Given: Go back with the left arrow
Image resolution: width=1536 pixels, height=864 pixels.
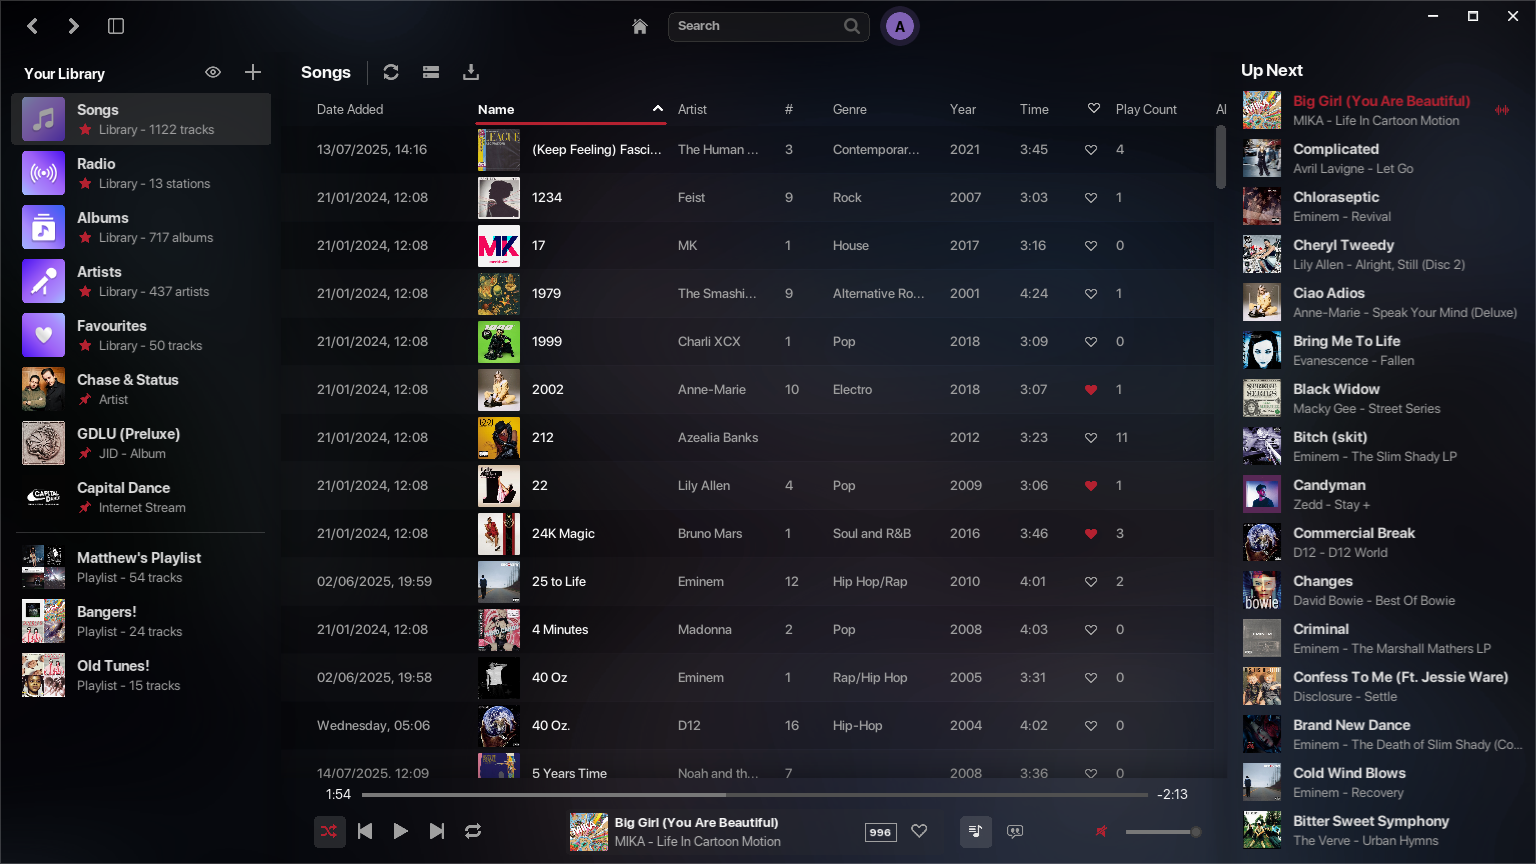Looking at the screenshot, I should [33, 26].
